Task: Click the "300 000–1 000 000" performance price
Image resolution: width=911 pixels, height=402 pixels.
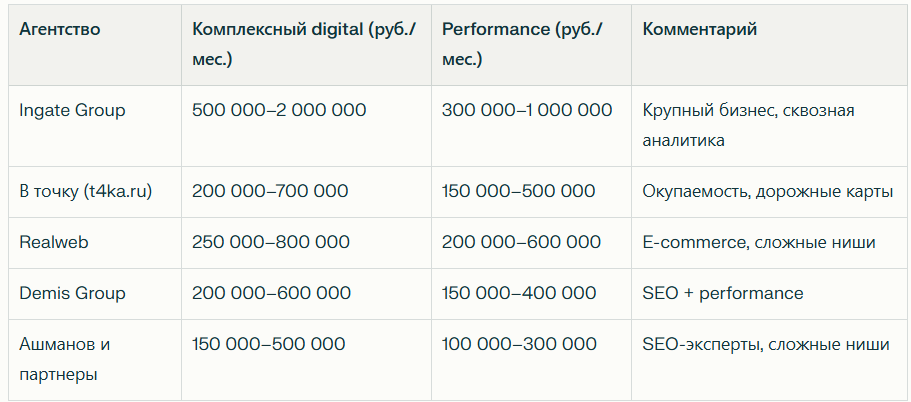Action: click(526, 110)
